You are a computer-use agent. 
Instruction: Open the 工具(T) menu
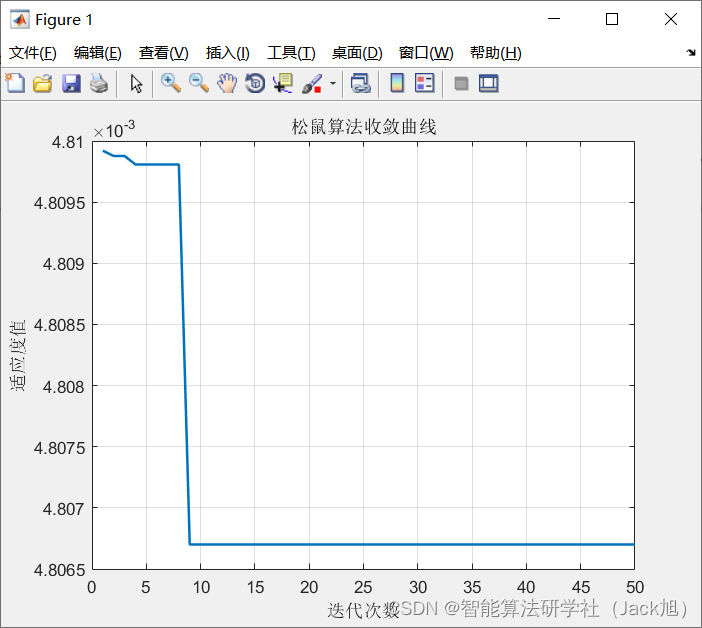click(x=291, y=53)
